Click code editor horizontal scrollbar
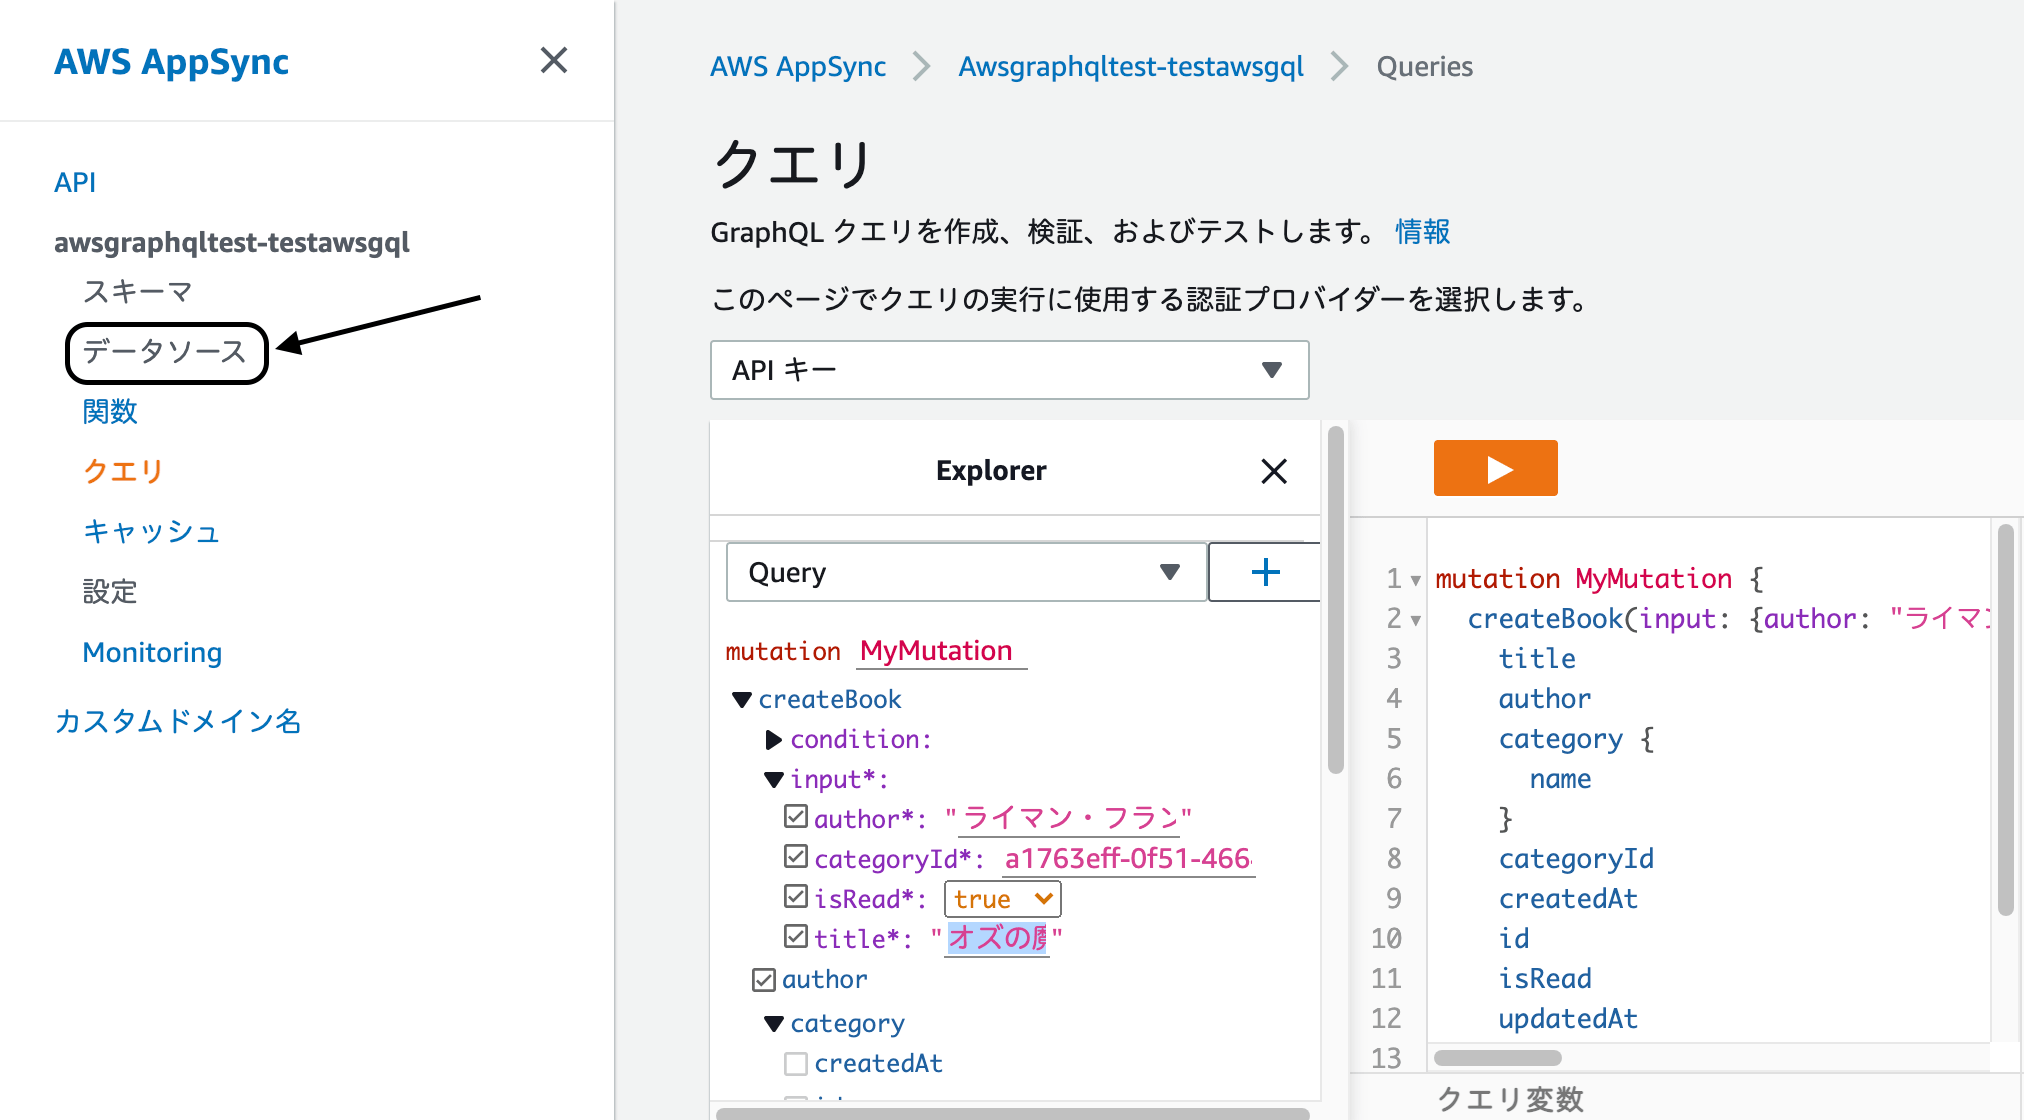 point(1497,1058)
